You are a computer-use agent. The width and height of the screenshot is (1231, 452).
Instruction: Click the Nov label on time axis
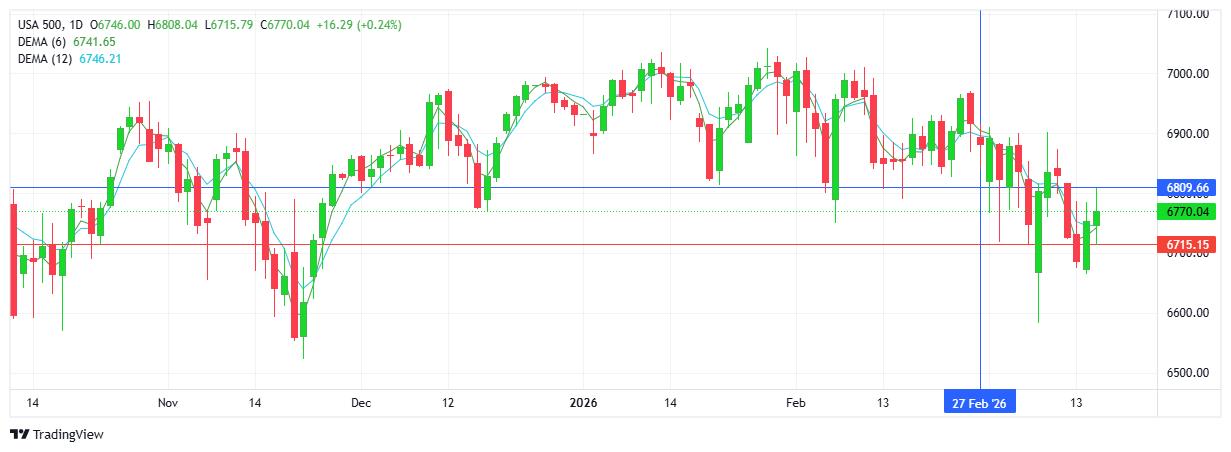[x=167, y=402]
